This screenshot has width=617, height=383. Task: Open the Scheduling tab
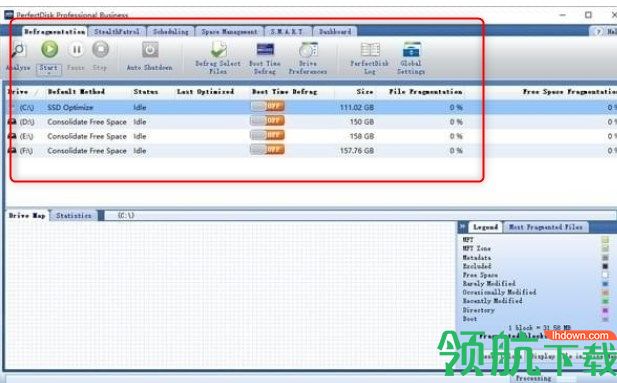[x=171, y=31]
